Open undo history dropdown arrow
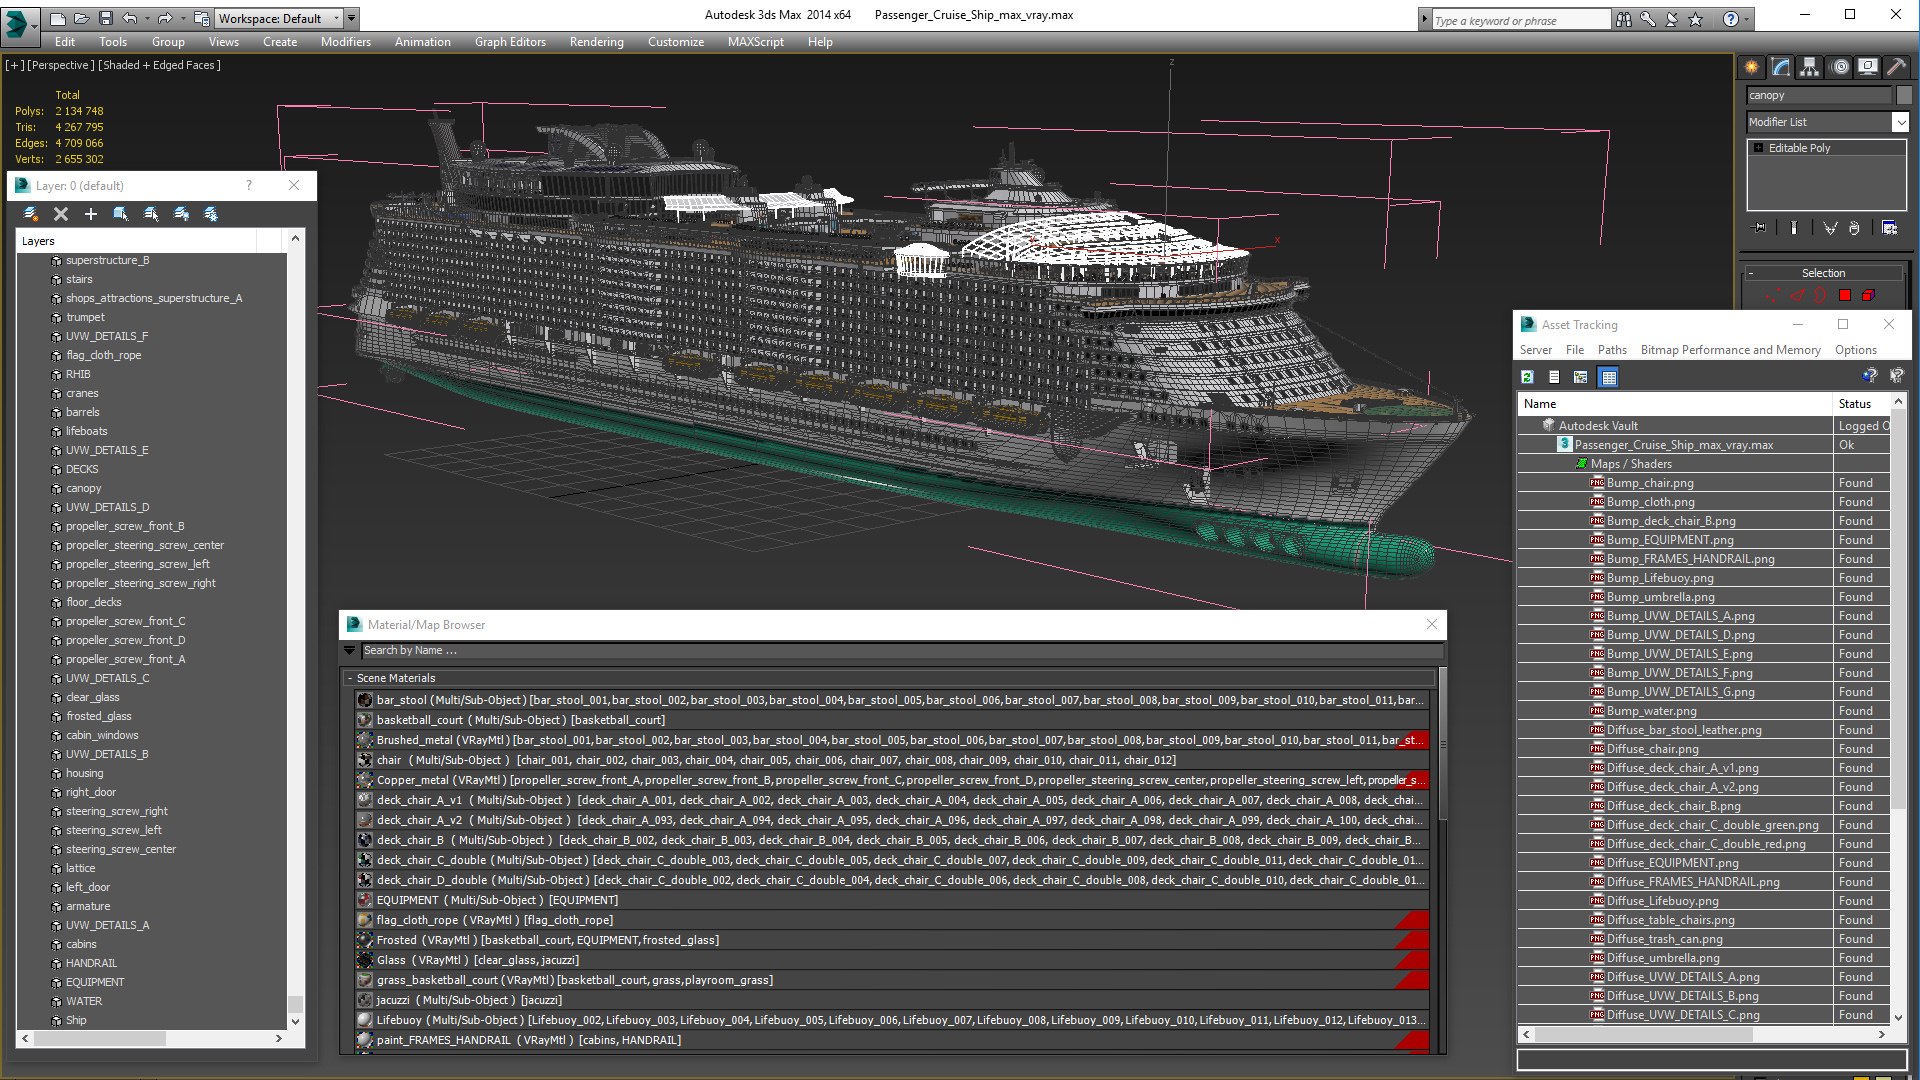Screen dimensions: 1920x1080 [147, 18]
